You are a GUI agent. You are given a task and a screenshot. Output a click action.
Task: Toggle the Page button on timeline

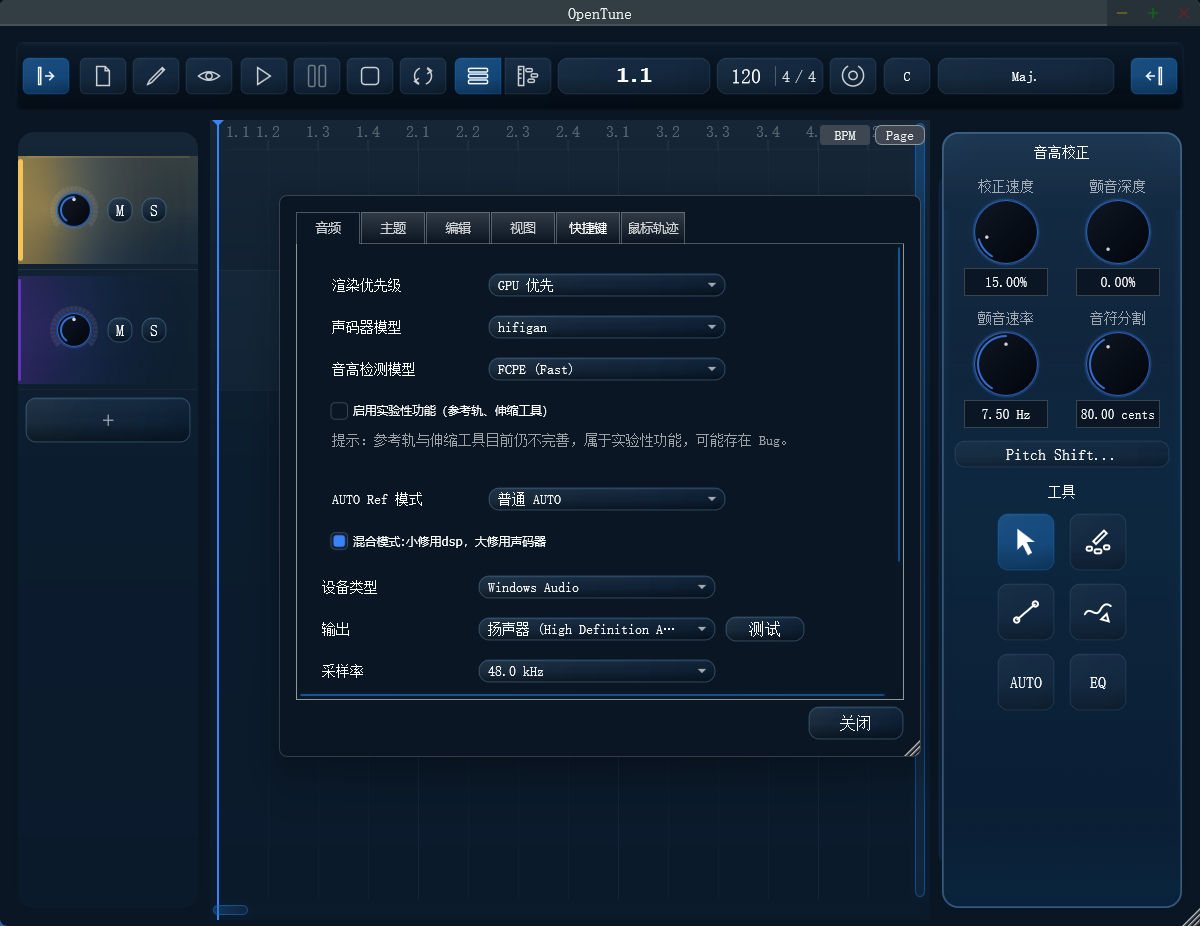tap(900, 136)
